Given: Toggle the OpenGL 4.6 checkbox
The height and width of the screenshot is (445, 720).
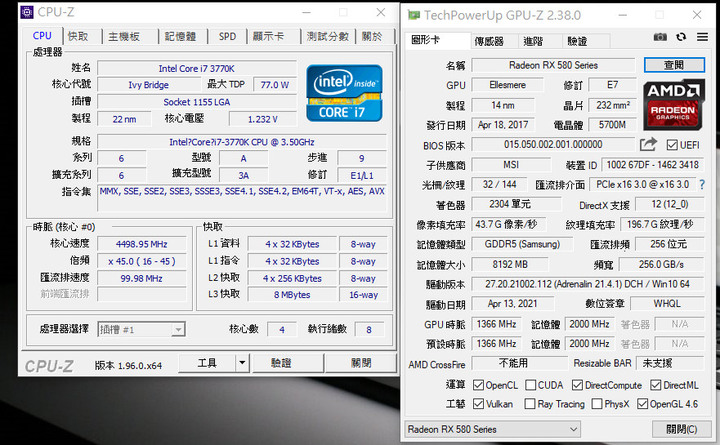Looking at the screenshot, I should (x=642, y=404).
